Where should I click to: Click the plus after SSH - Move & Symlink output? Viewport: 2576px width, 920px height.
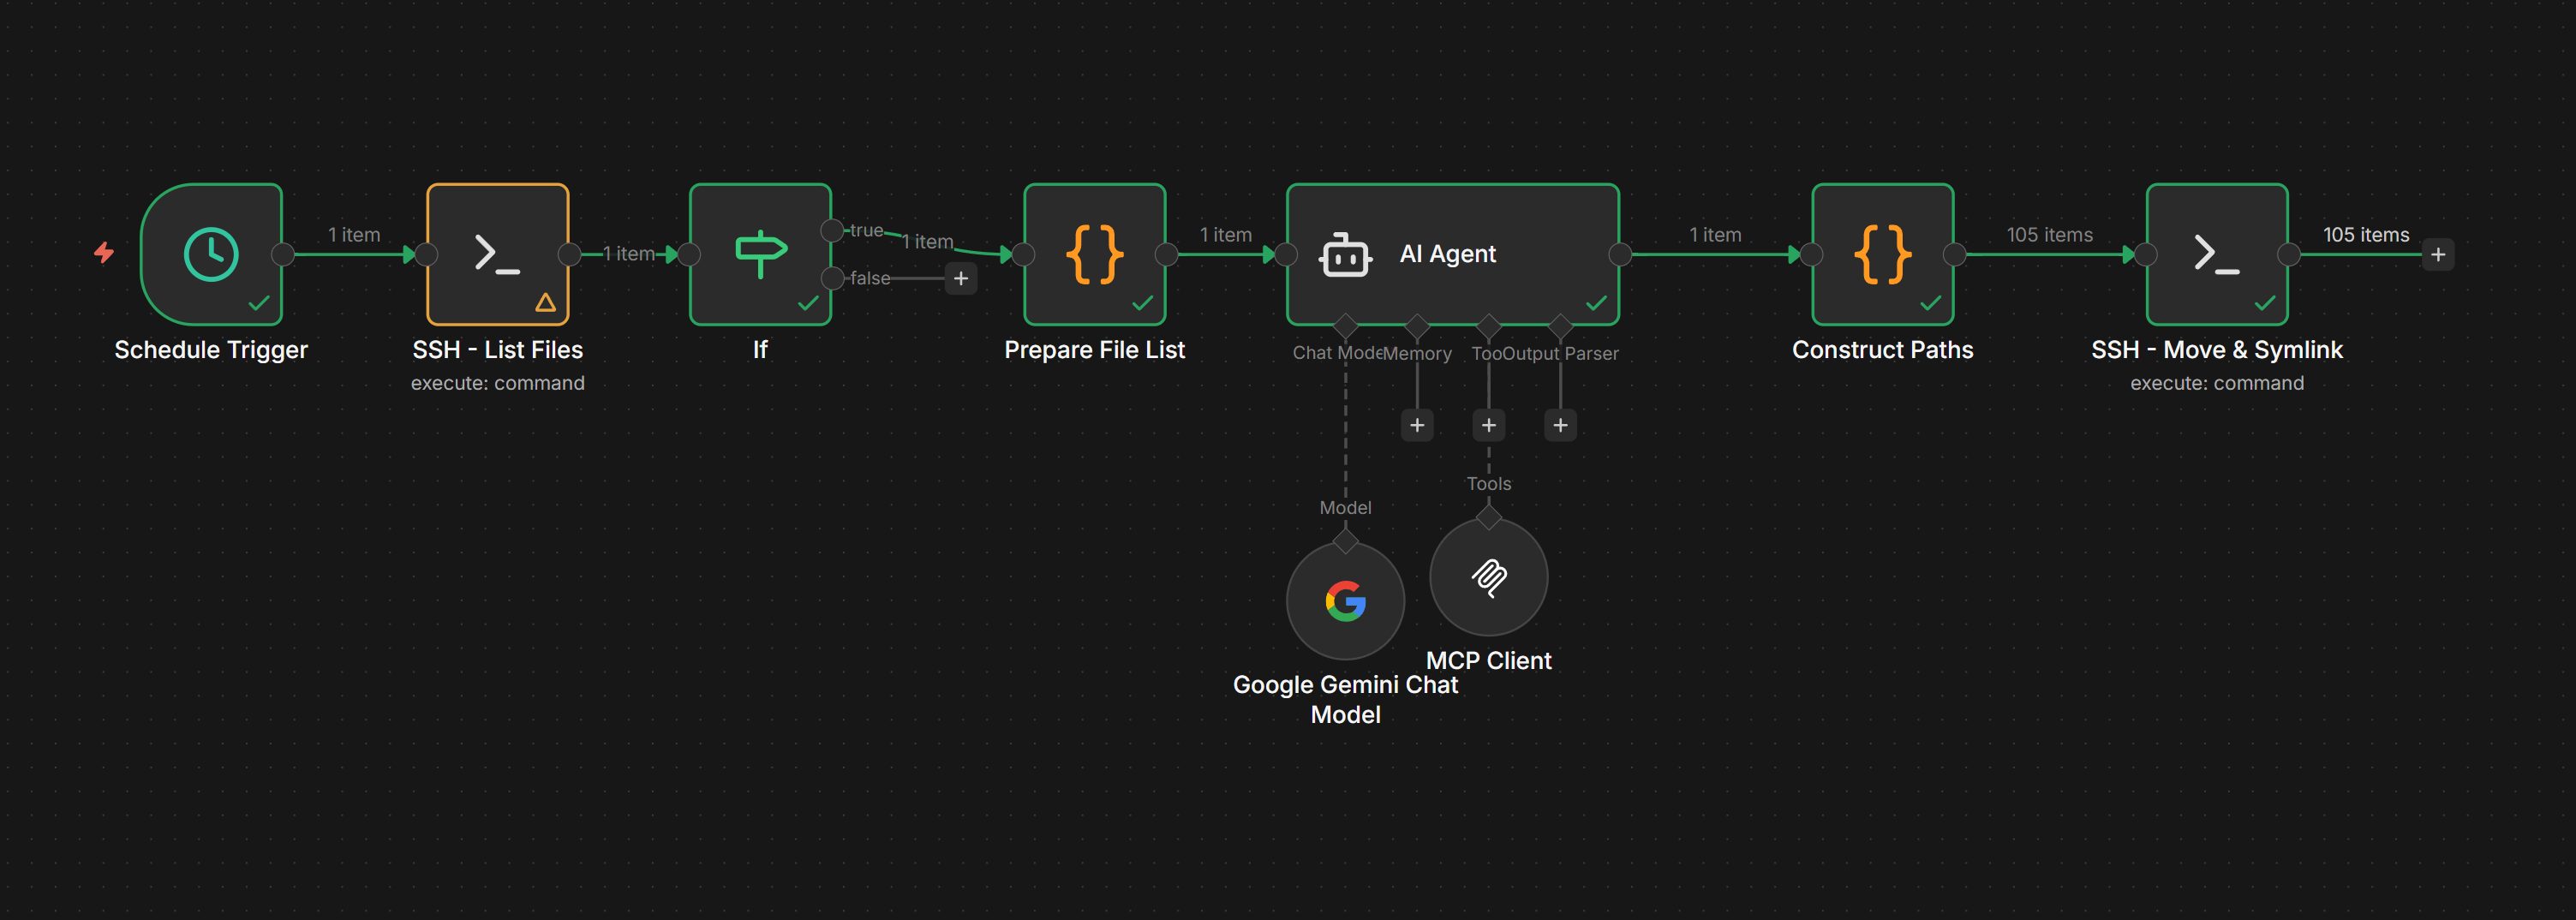coord(2440,254)
